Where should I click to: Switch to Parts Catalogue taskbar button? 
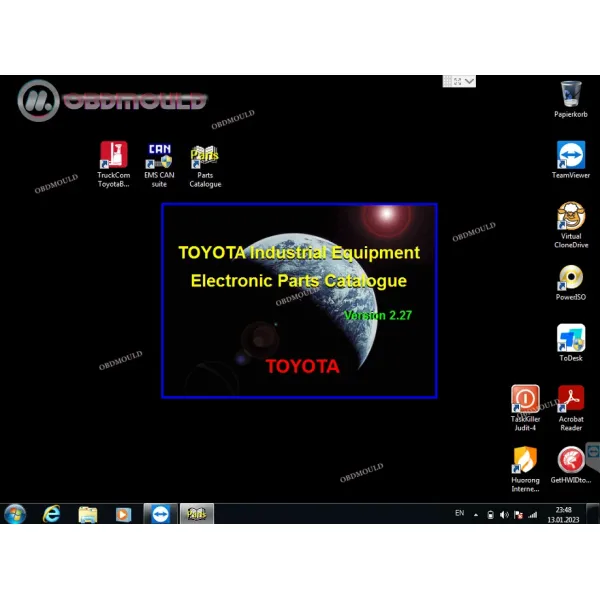[196, 514]
